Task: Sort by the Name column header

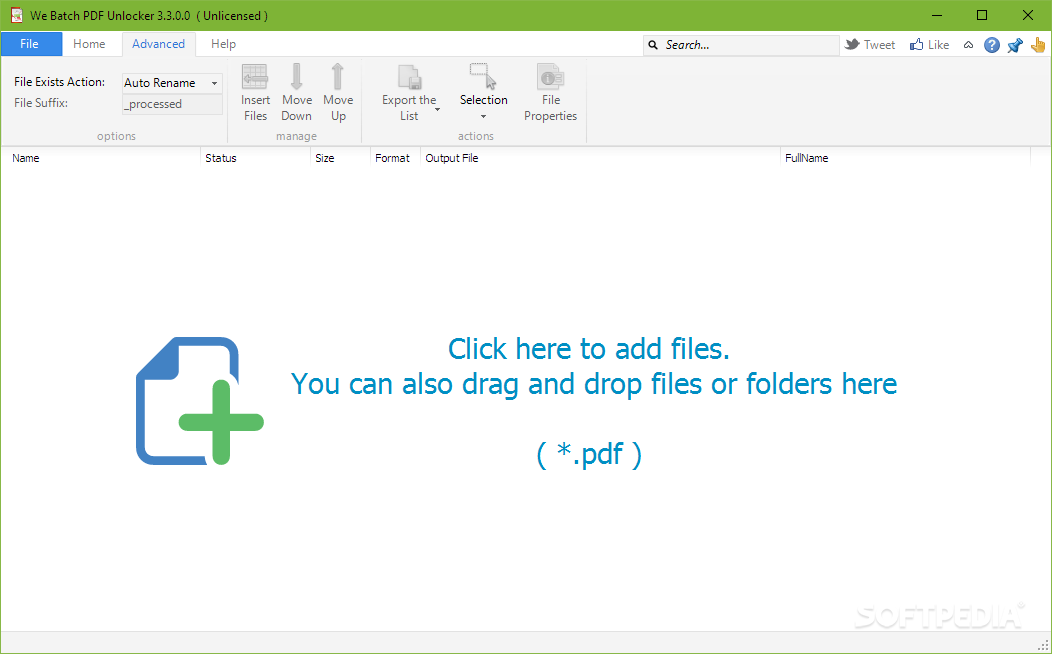Action: coord(101,158)
